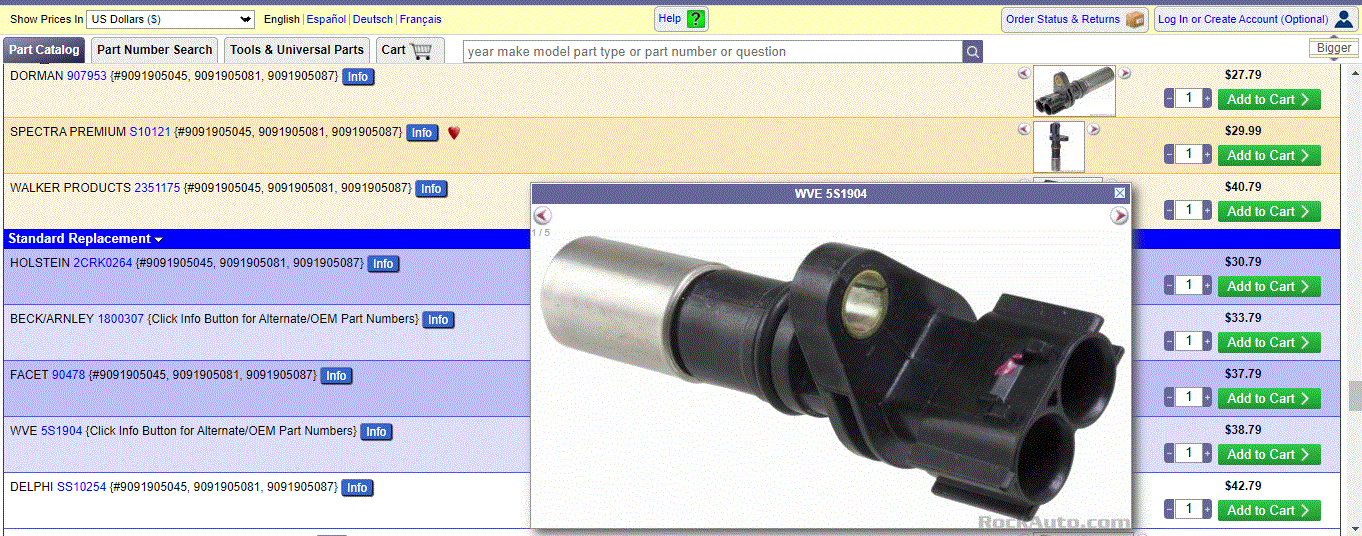Open DELPHI SS10254 link
1362x536 pixels.
pyautogui.click(x=81, y=486)
